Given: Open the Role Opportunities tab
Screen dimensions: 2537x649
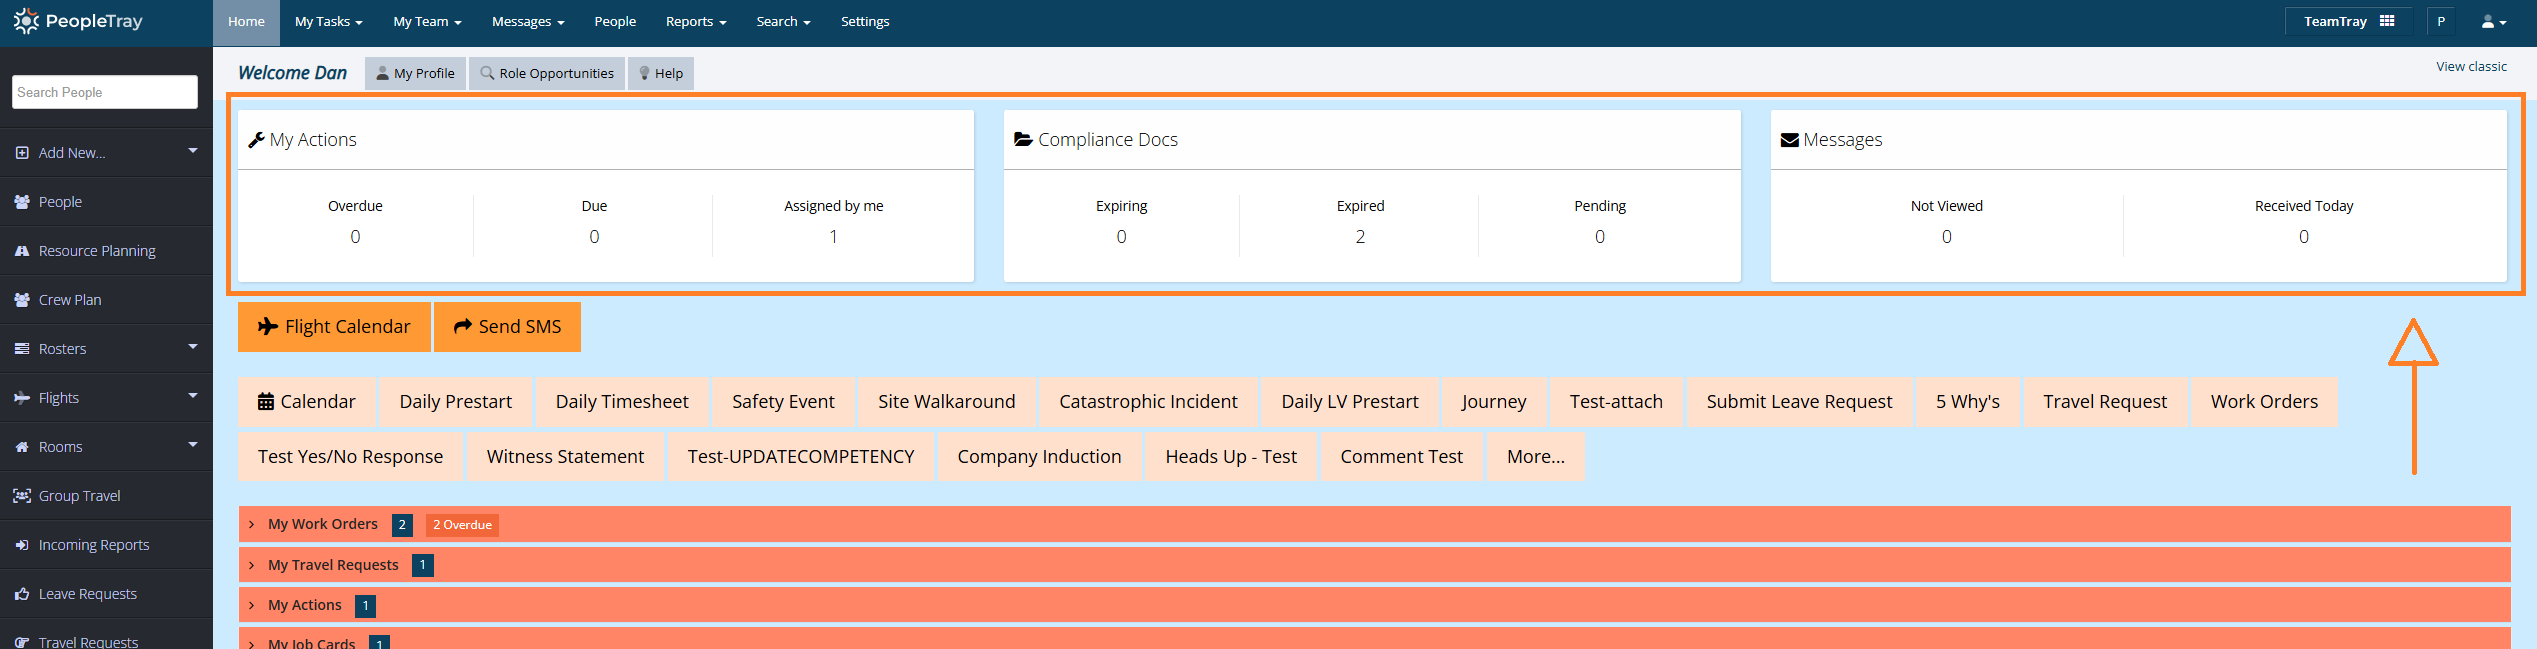Looking at the screenshot, I should pyautogui.click(x=547, y=73).
